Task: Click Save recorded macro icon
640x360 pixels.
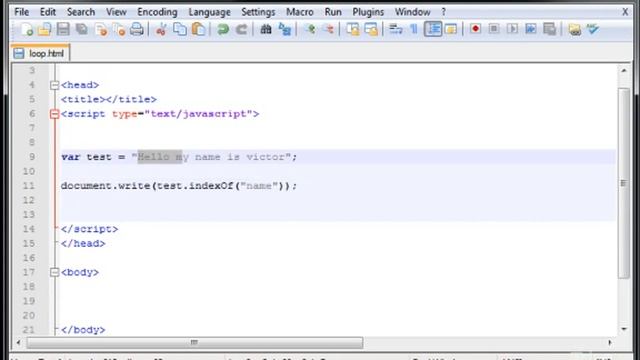Action: (x=549, y=29)
